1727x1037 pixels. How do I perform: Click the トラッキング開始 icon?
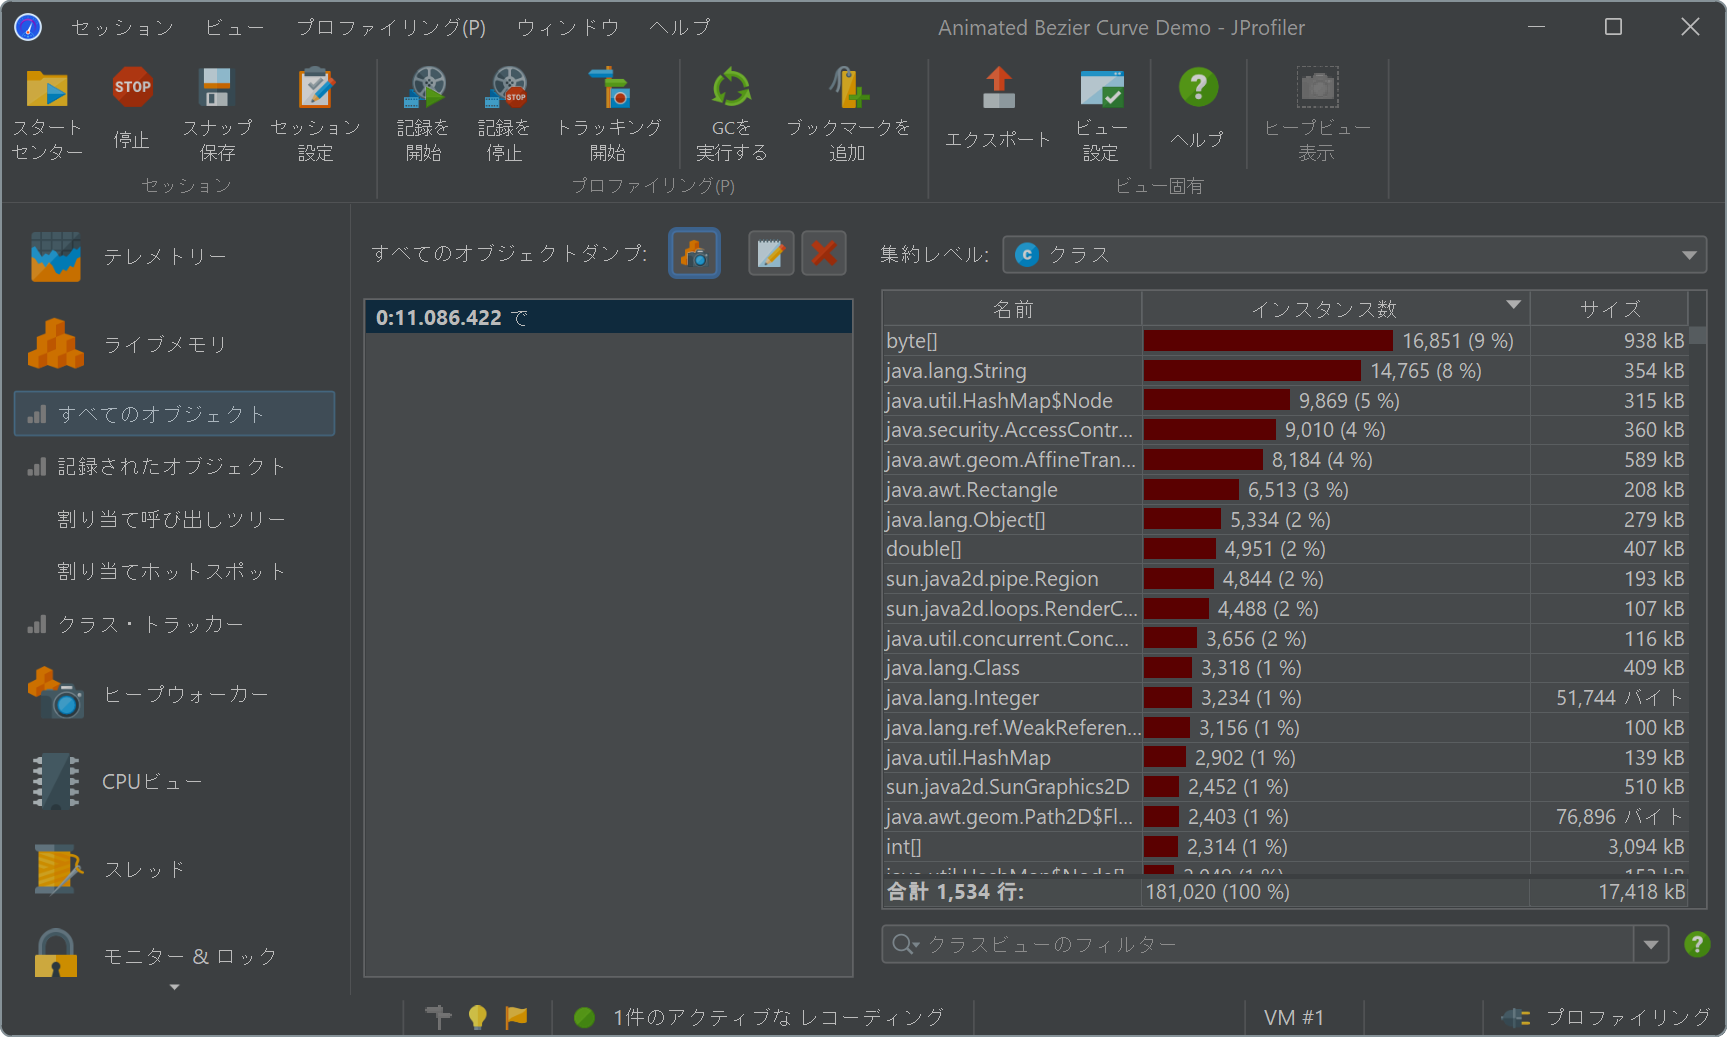pos(608,114)
